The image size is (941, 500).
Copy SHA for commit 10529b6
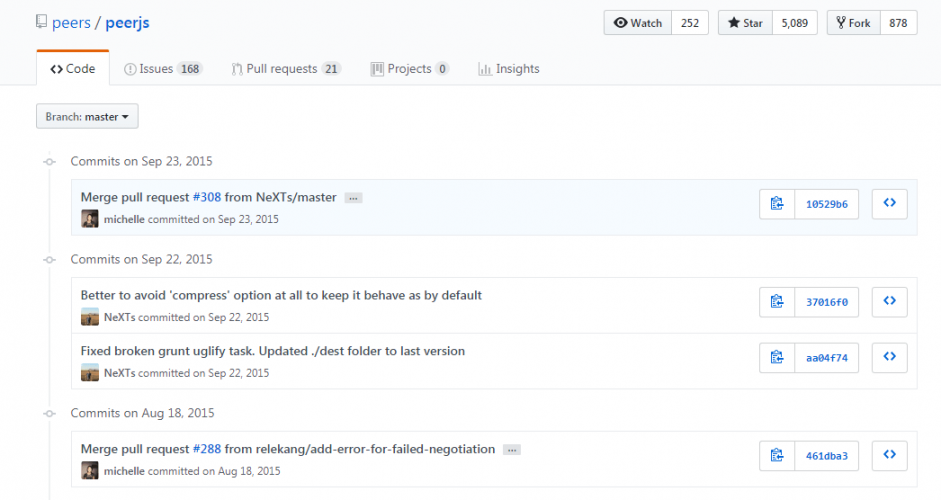(x=777, y=204)
